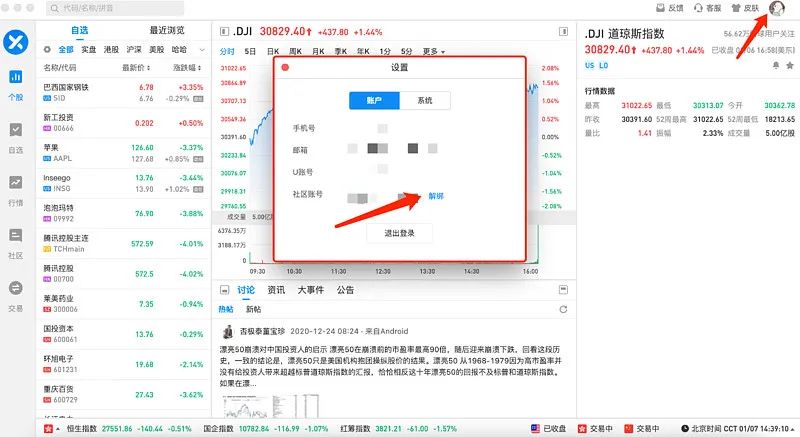800x437 pixels.
Task: Close the 设置 dialog with red dot
Action: click(x=285, y=67)
